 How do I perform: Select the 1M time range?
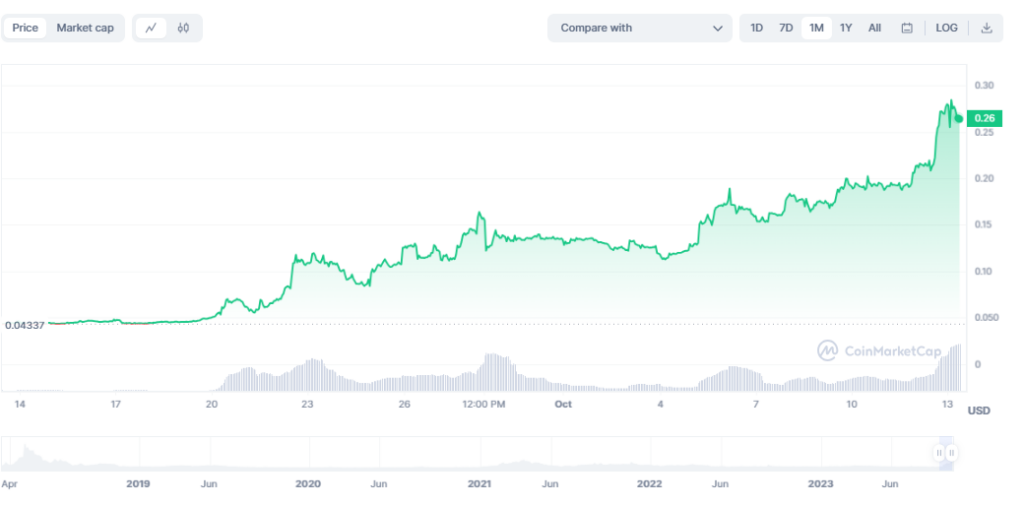pos(816,28)
